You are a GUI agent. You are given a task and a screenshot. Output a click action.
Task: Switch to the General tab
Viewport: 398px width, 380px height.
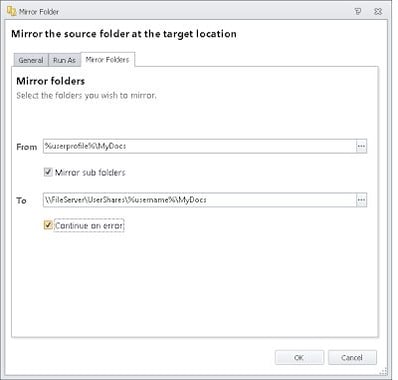pyautogui.click(x=31, y=60)
